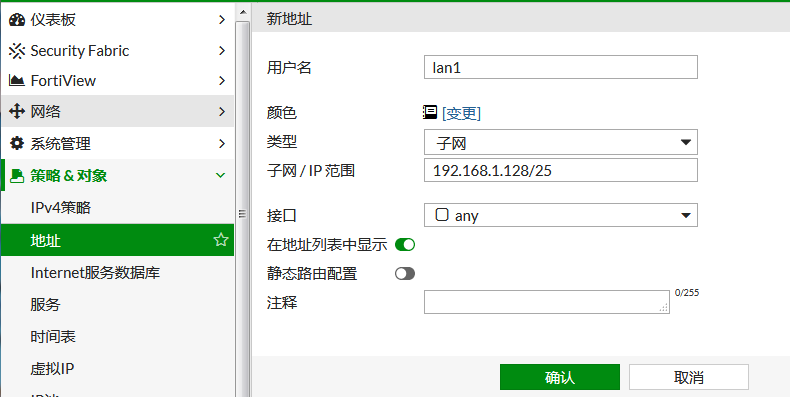Click the 用户名 input field
The width and height of the screenshot is (790, 397).
point(561,67)
